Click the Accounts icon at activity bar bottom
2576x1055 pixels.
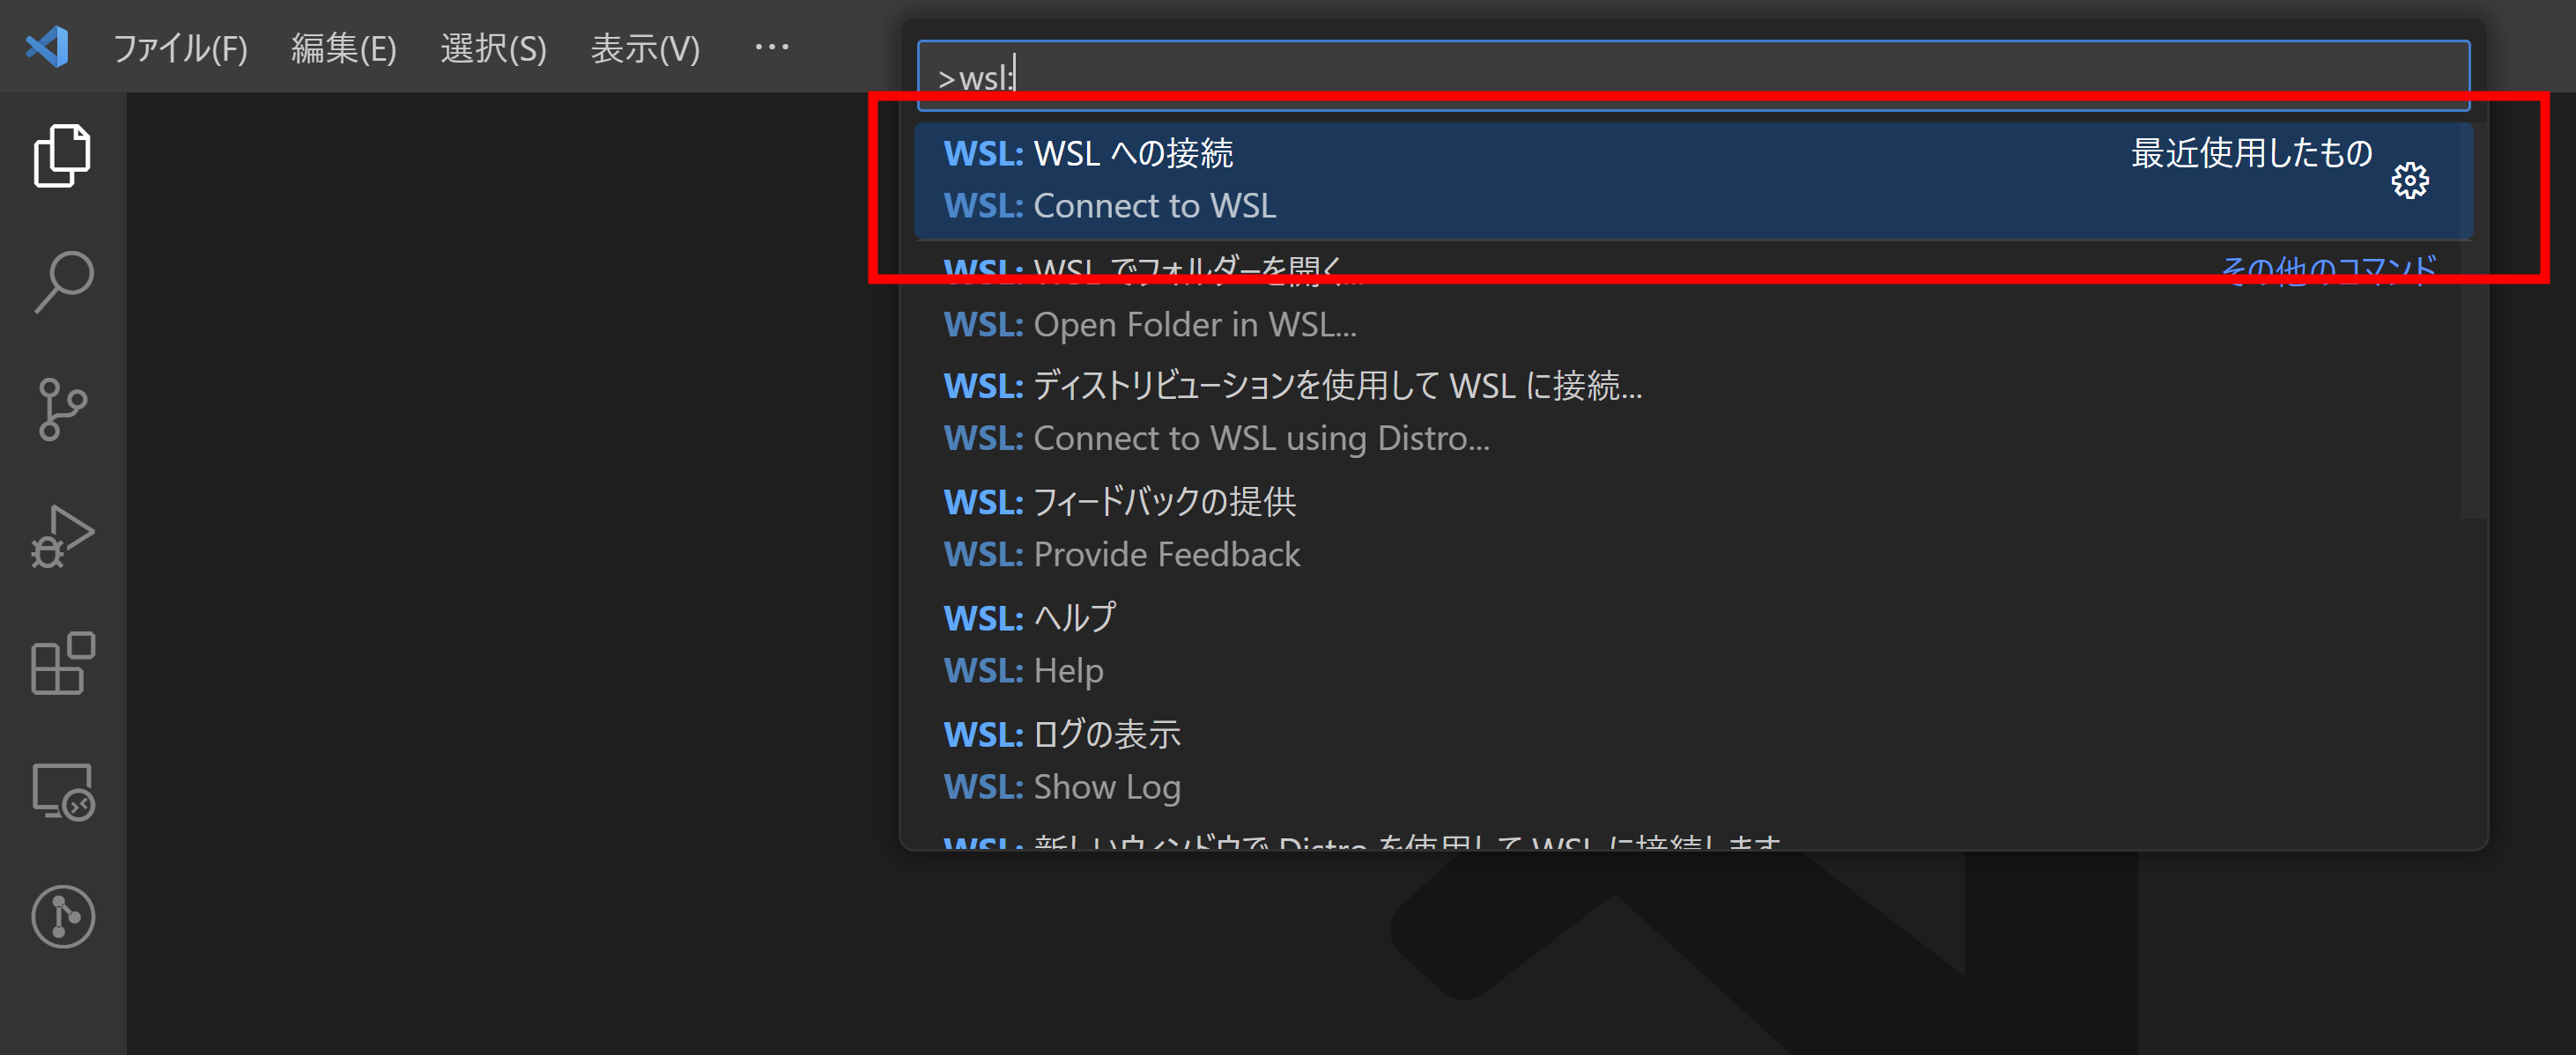pyautogui.click(x=62, y=915)
